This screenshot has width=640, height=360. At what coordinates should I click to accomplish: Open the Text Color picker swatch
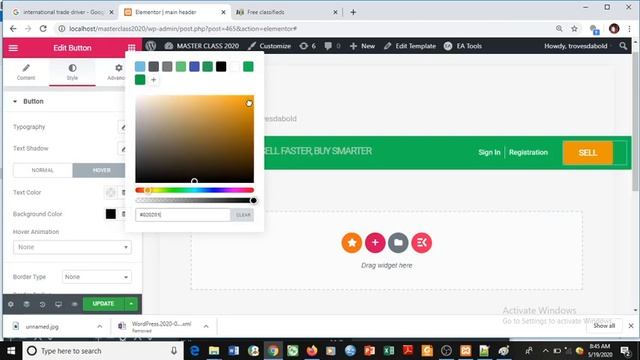(111, 193)
